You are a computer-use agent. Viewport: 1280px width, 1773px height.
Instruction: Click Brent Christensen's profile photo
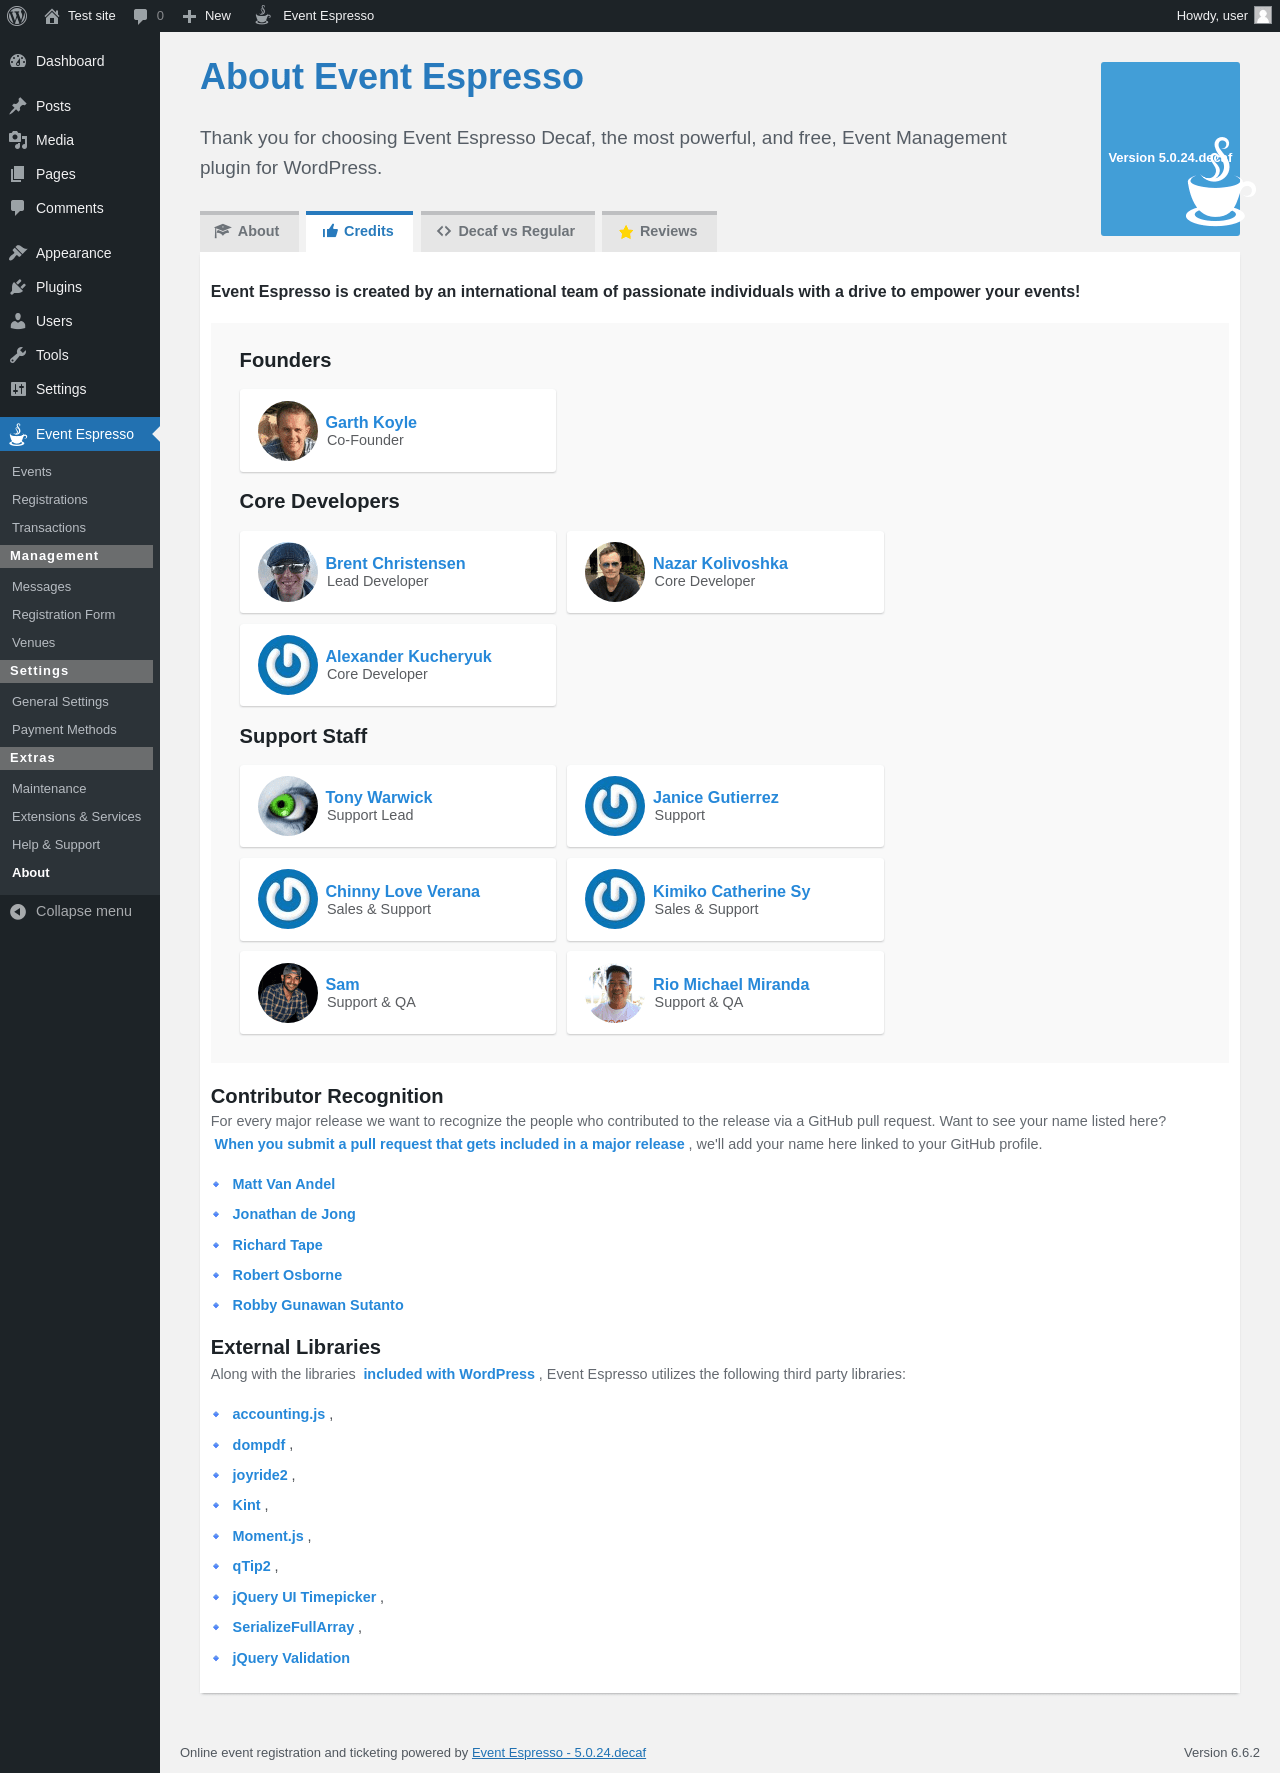tap(288, 572)
